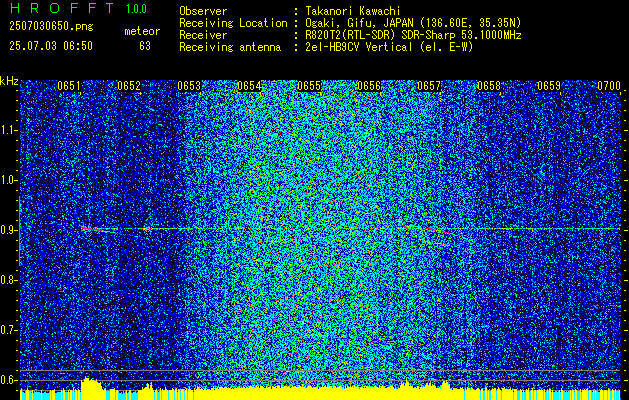Click the 0654 time marker
This screenshot has width=629, height=400.
click(249, 86)
